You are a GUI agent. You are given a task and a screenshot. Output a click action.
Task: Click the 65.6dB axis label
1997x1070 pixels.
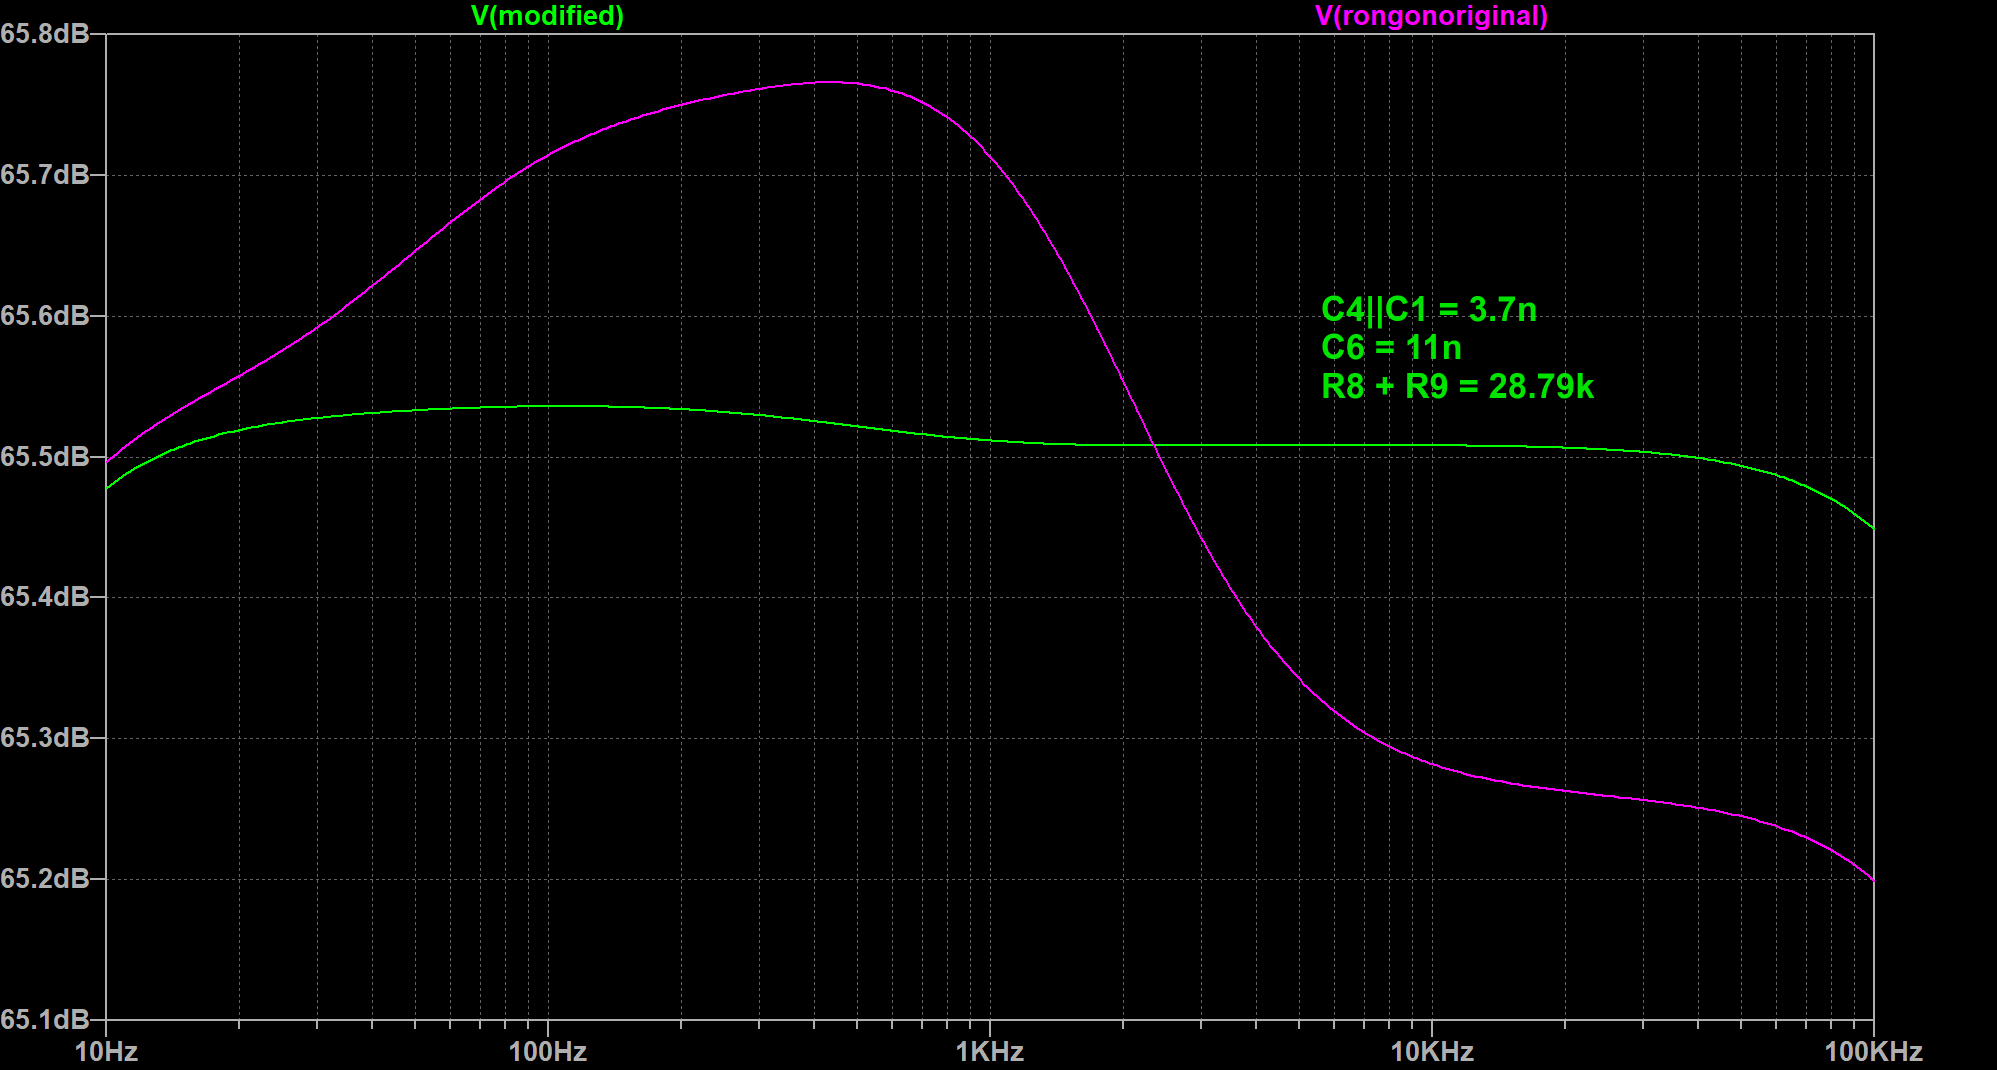45,316
